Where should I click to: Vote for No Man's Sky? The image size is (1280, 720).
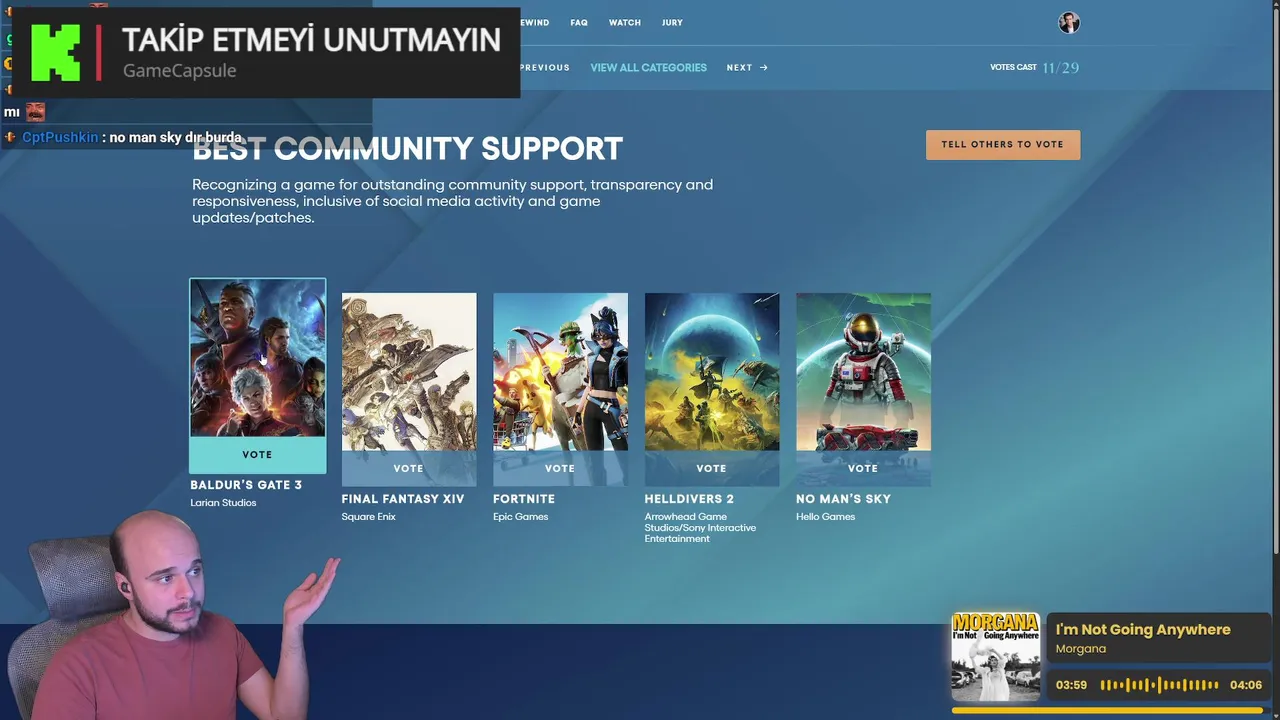point(863,468)
